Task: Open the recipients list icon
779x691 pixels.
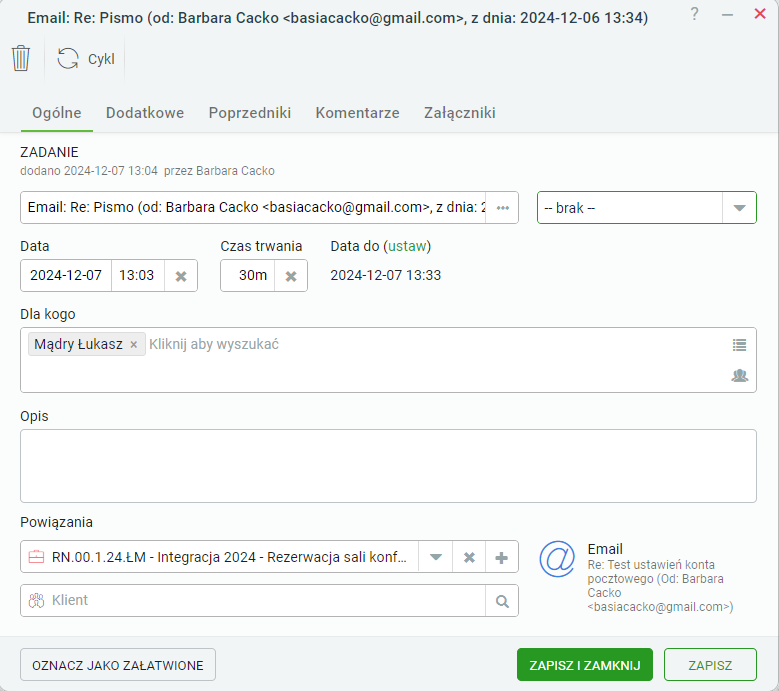Action: point(739,345)
